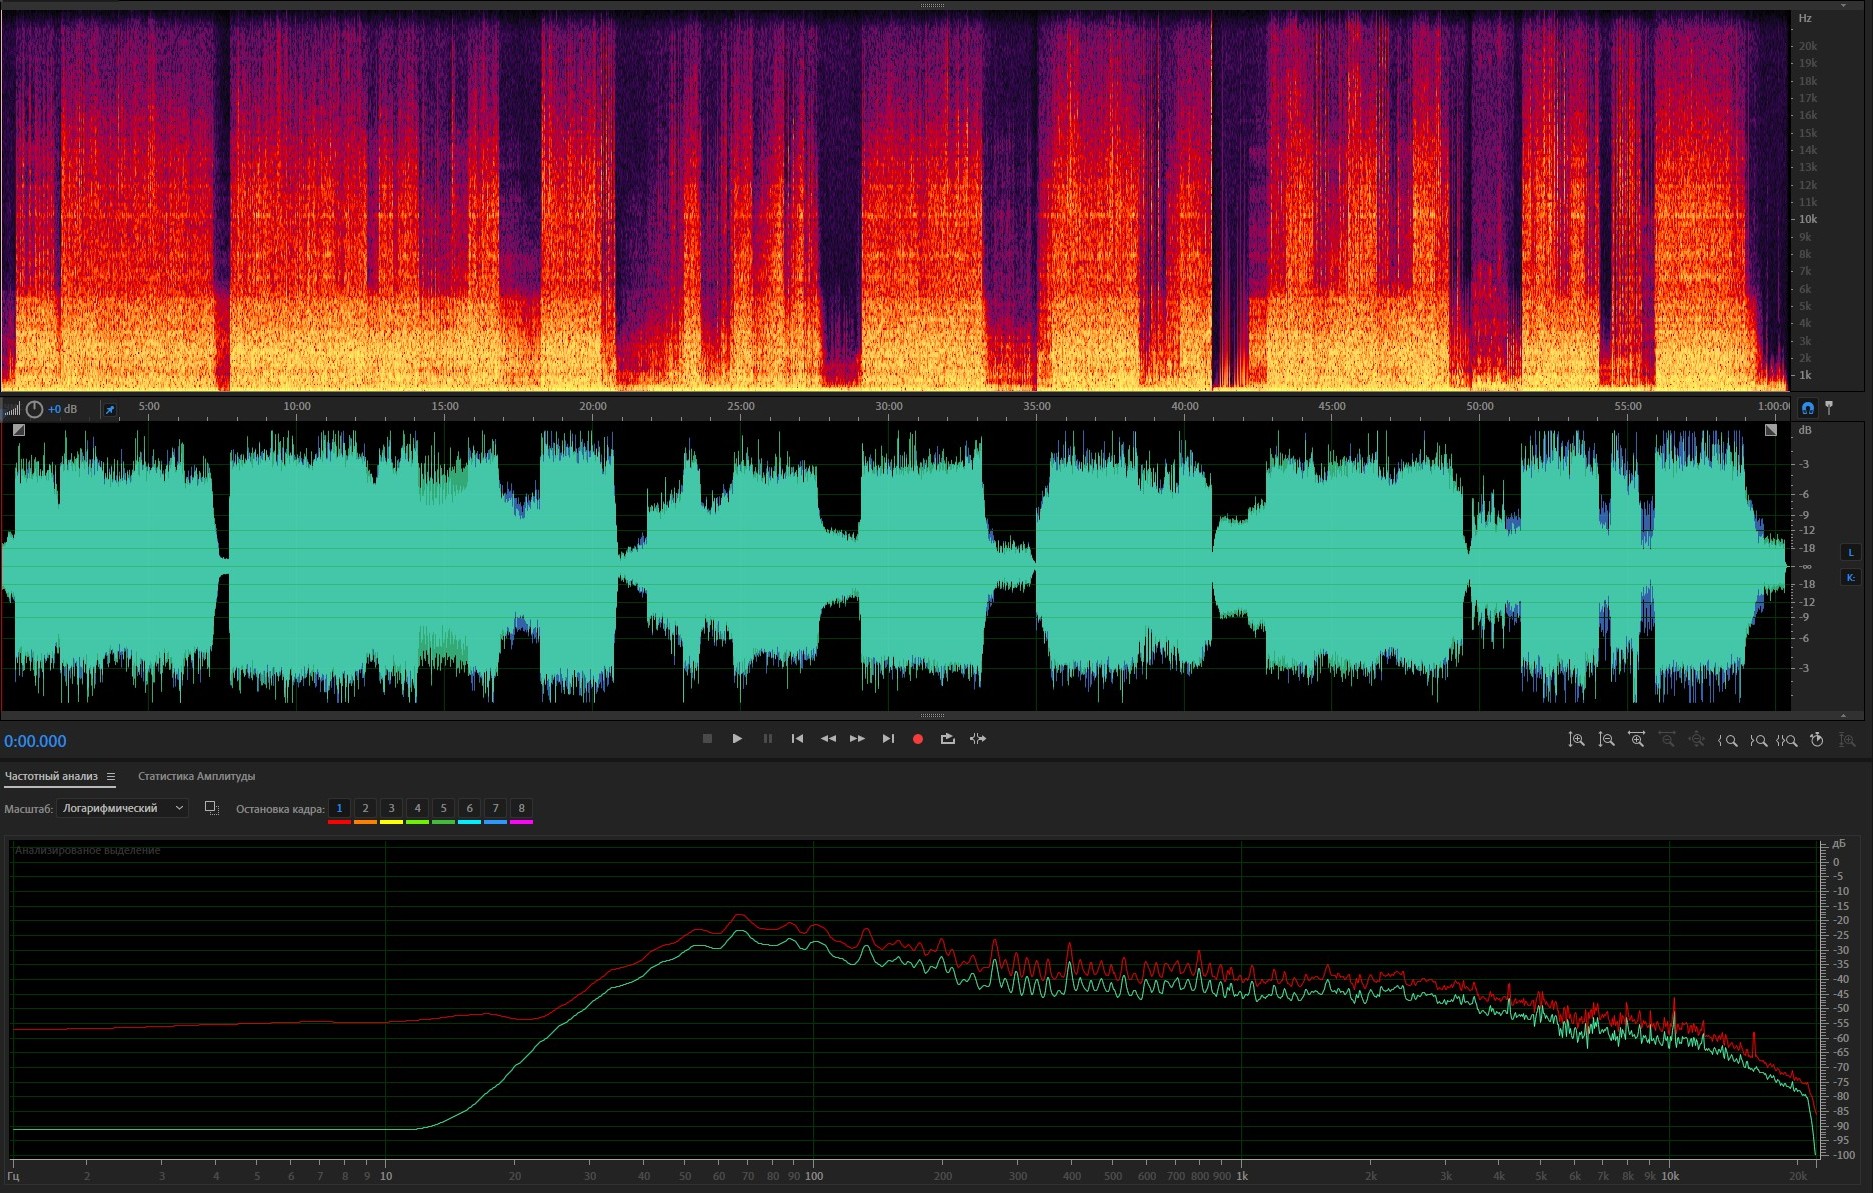Click the 30:00 mark on the timeline ruler
Screen dimensions: 1873x1193
(x=888, y=407)
